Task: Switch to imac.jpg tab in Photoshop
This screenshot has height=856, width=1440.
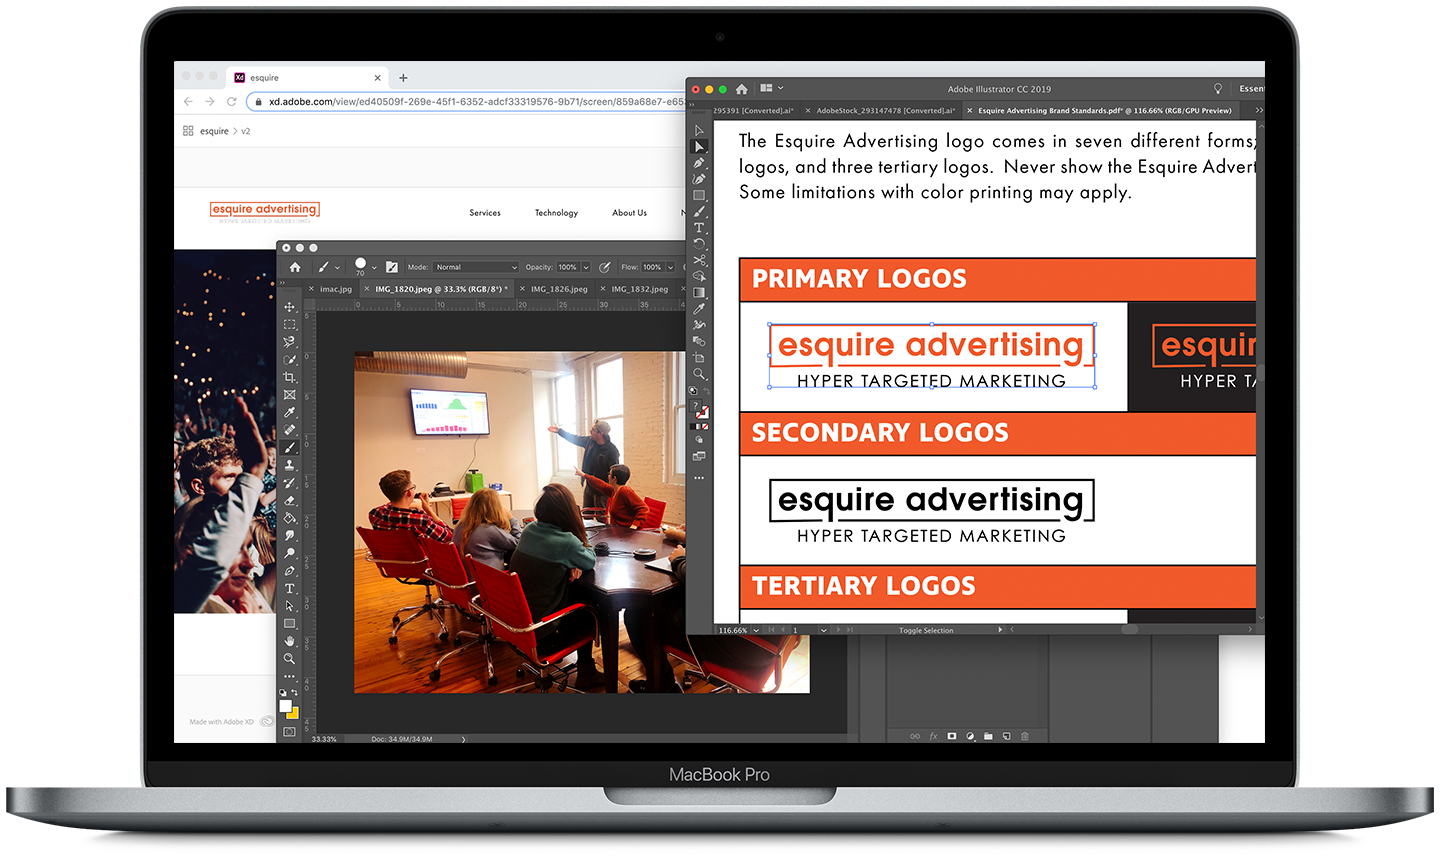Action: pos(336,289)
